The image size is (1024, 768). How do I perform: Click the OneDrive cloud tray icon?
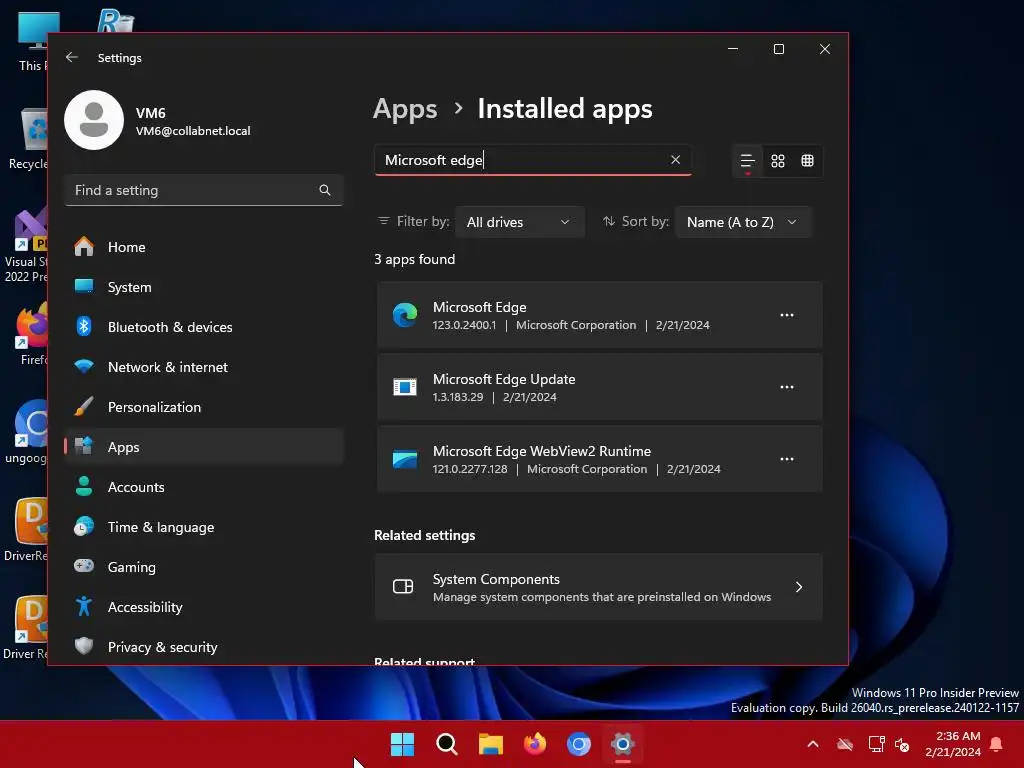[845, 744]
